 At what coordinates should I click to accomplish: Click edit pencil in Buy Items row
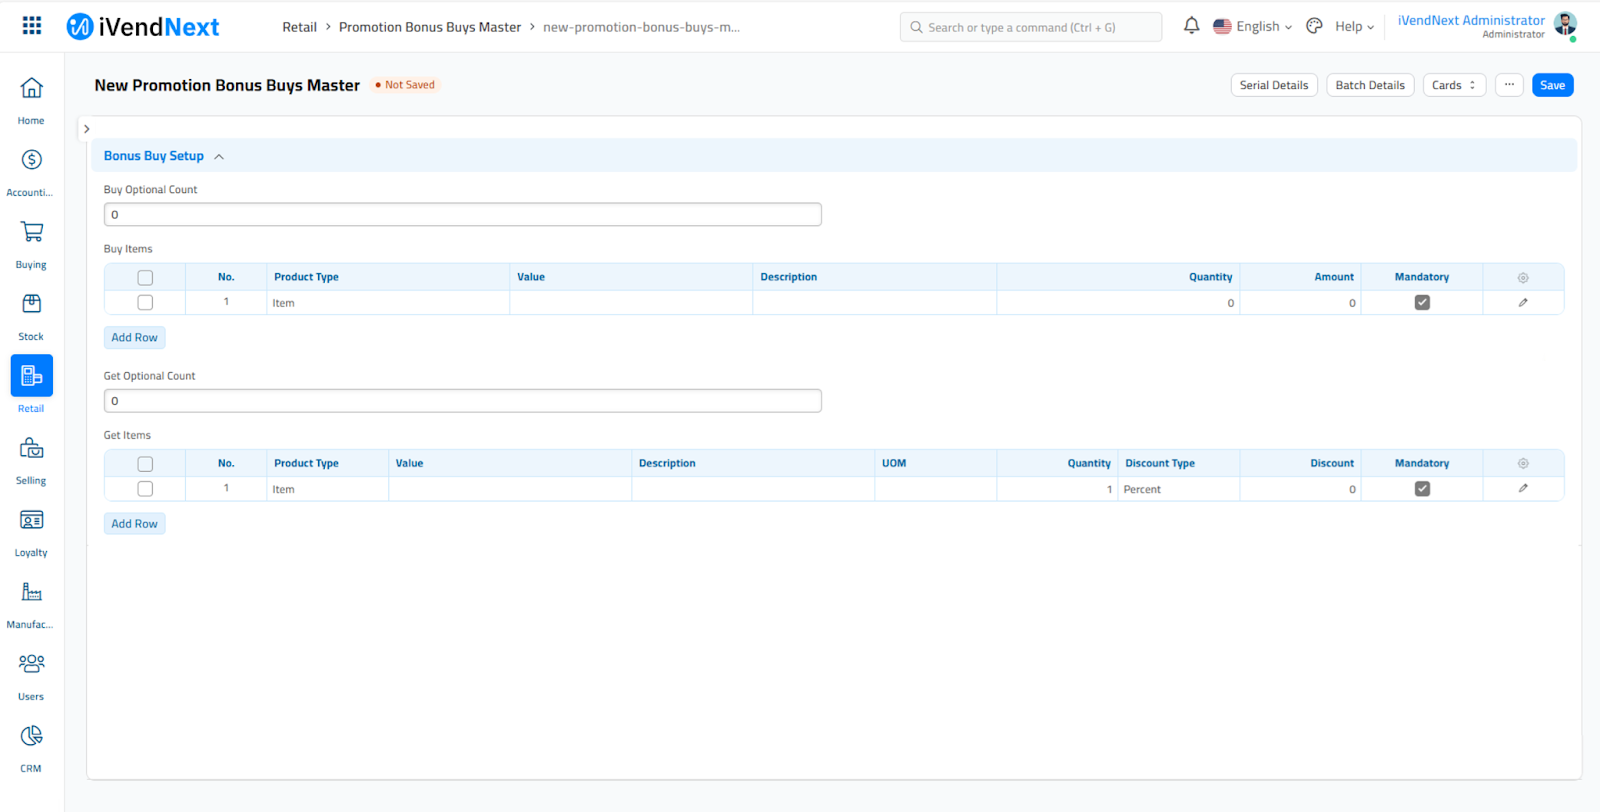coord(1523,302)
